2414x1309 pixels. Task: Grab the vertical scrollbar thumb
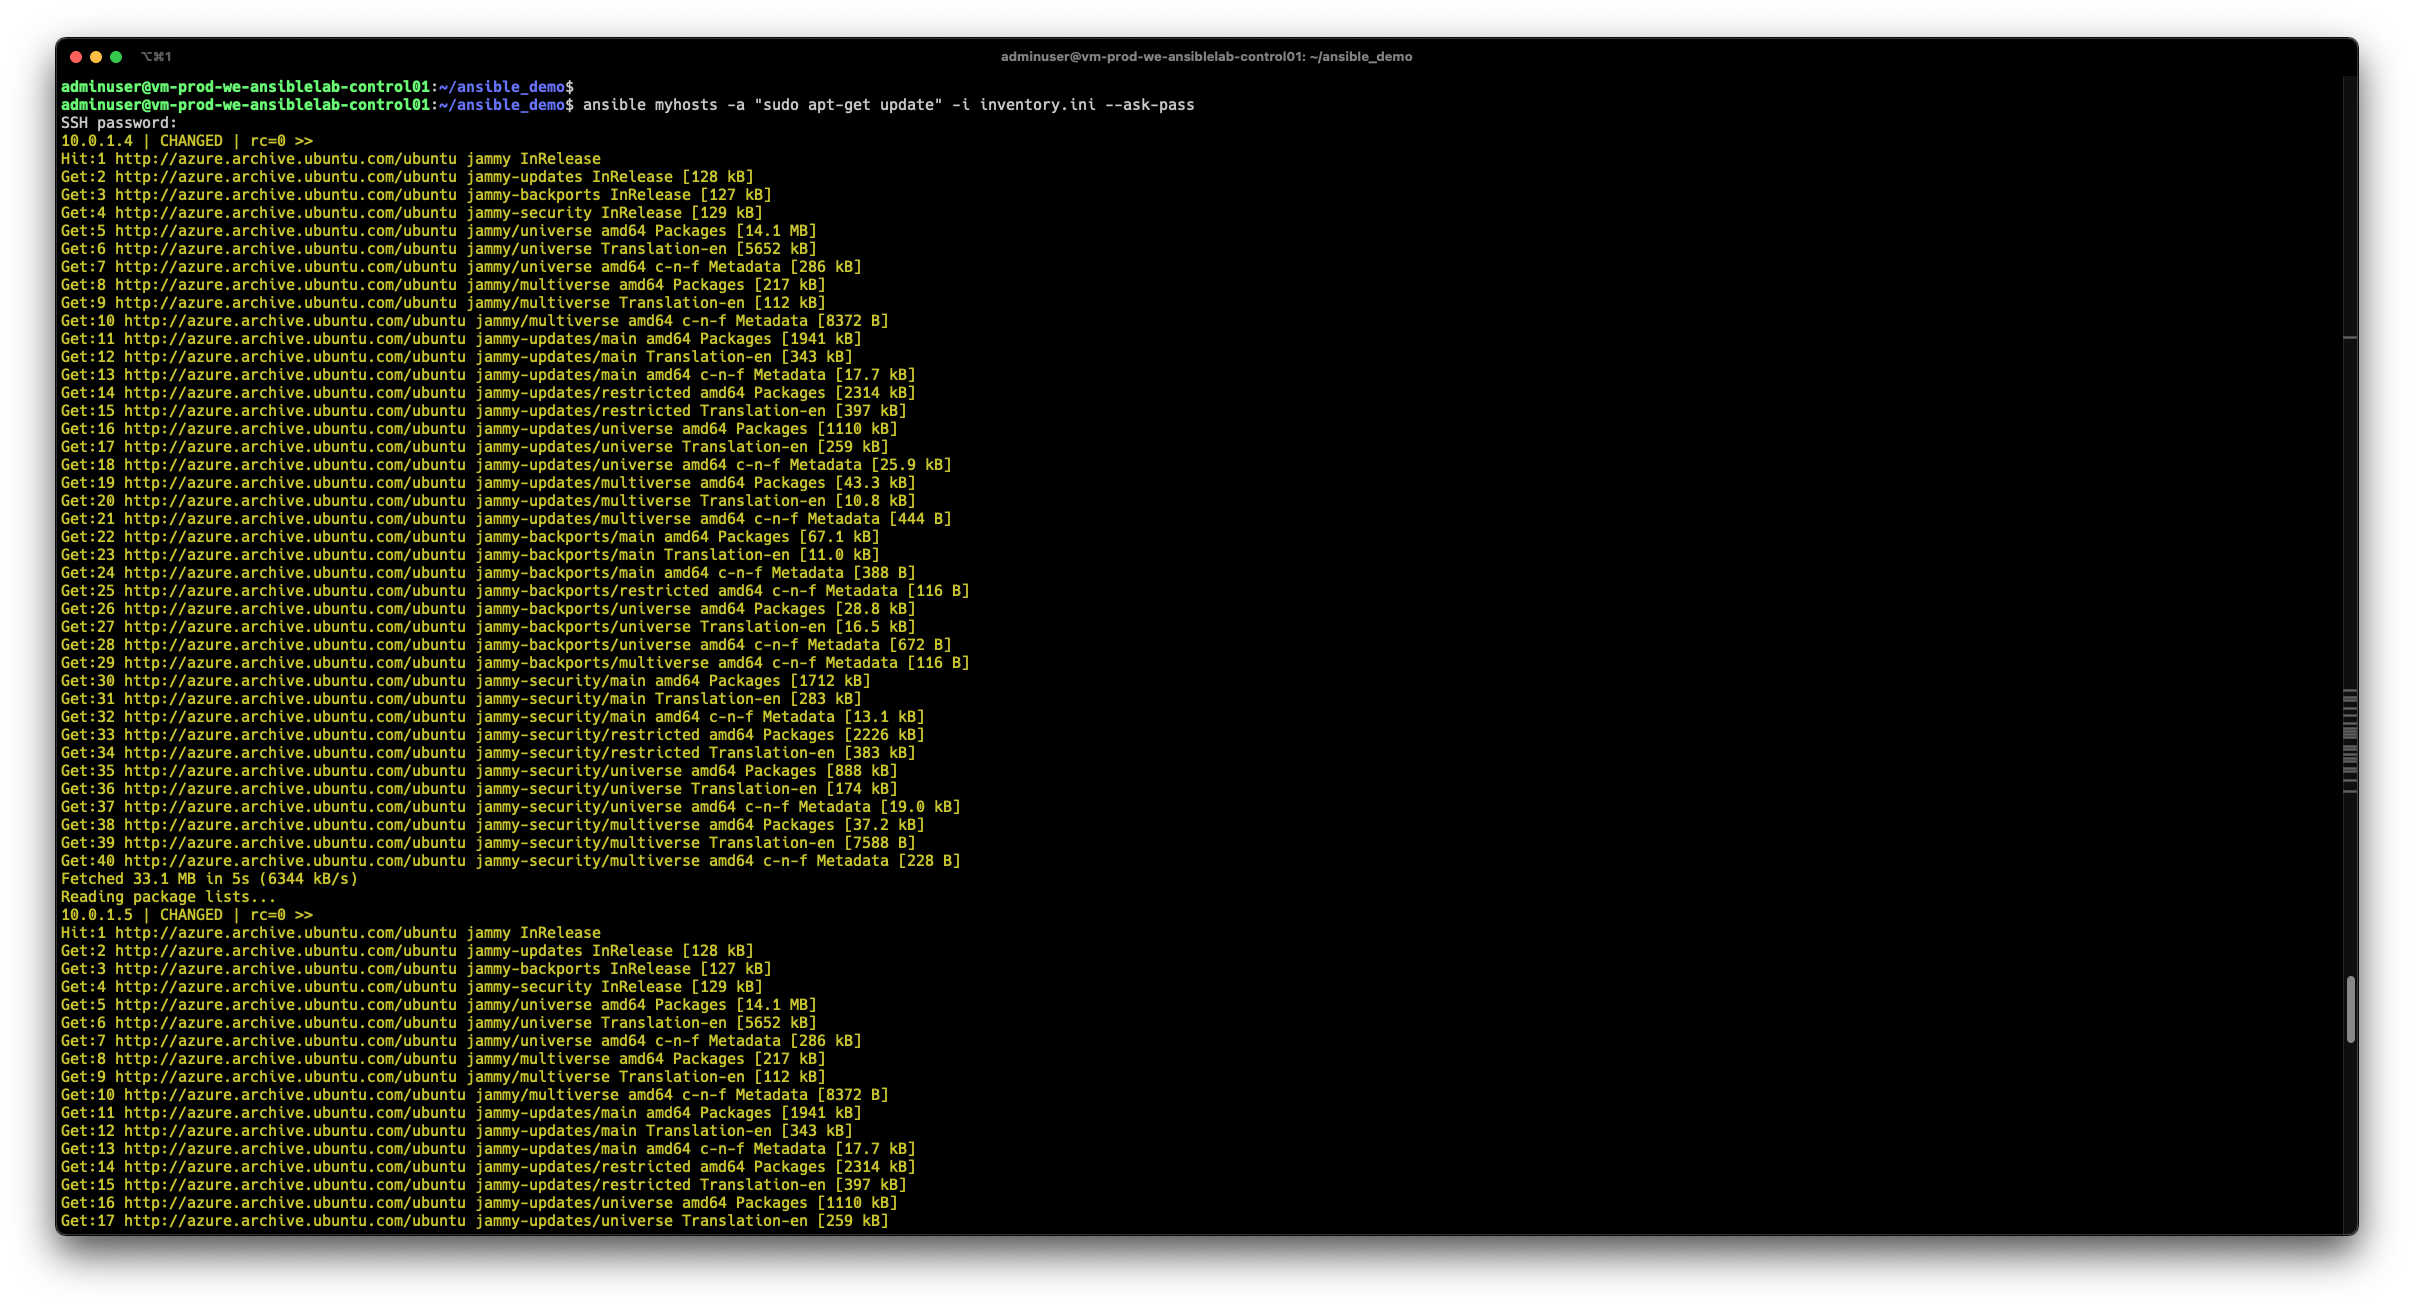click(x=2350, y=1010)
